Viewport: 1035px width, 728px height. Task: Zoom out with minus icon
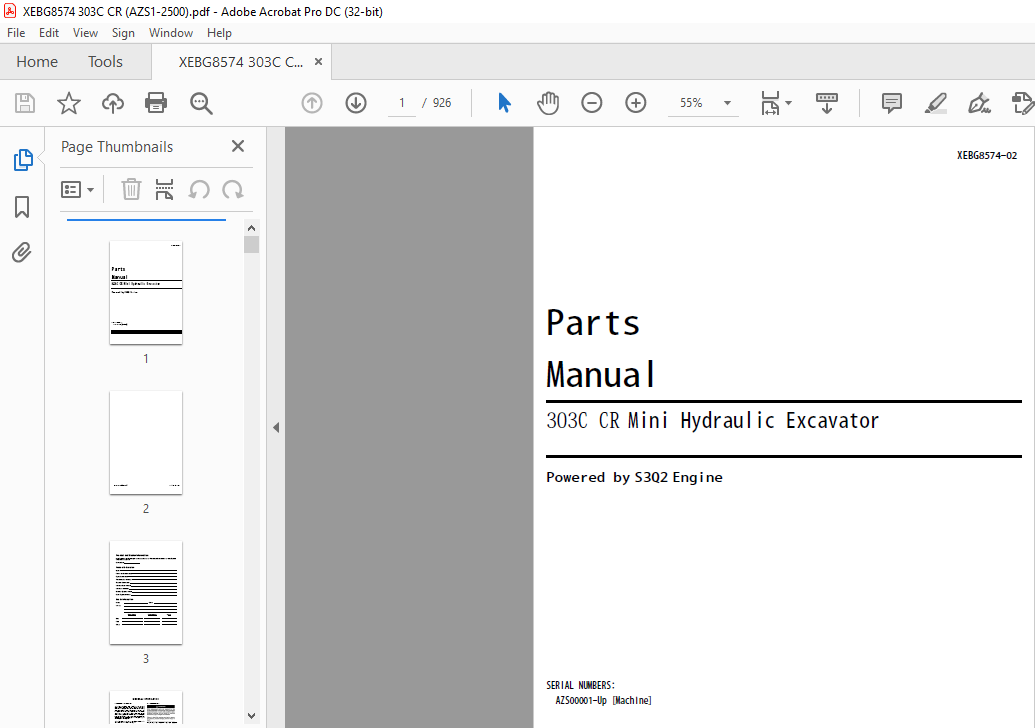(591, 103)
